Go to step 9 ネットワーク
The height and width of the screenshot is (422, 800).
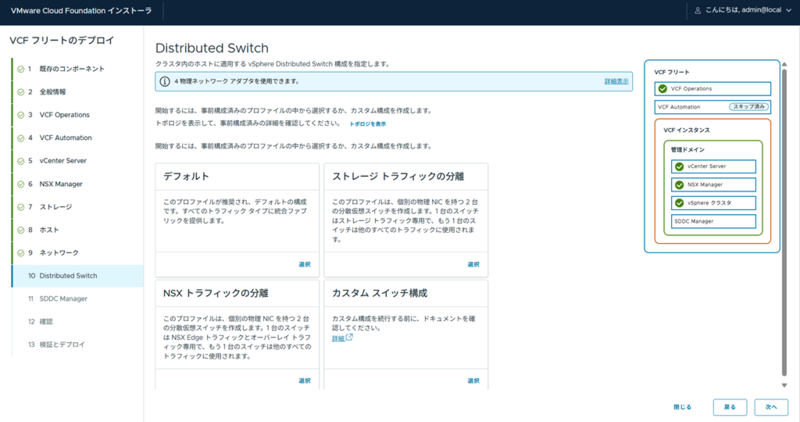[x=59, y=253]
